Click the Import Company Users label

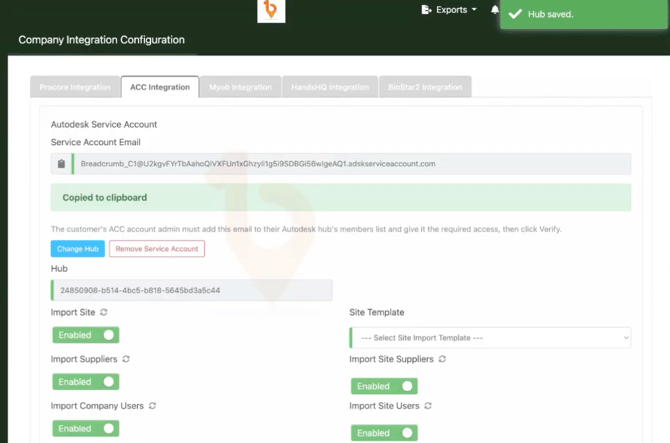97,406
